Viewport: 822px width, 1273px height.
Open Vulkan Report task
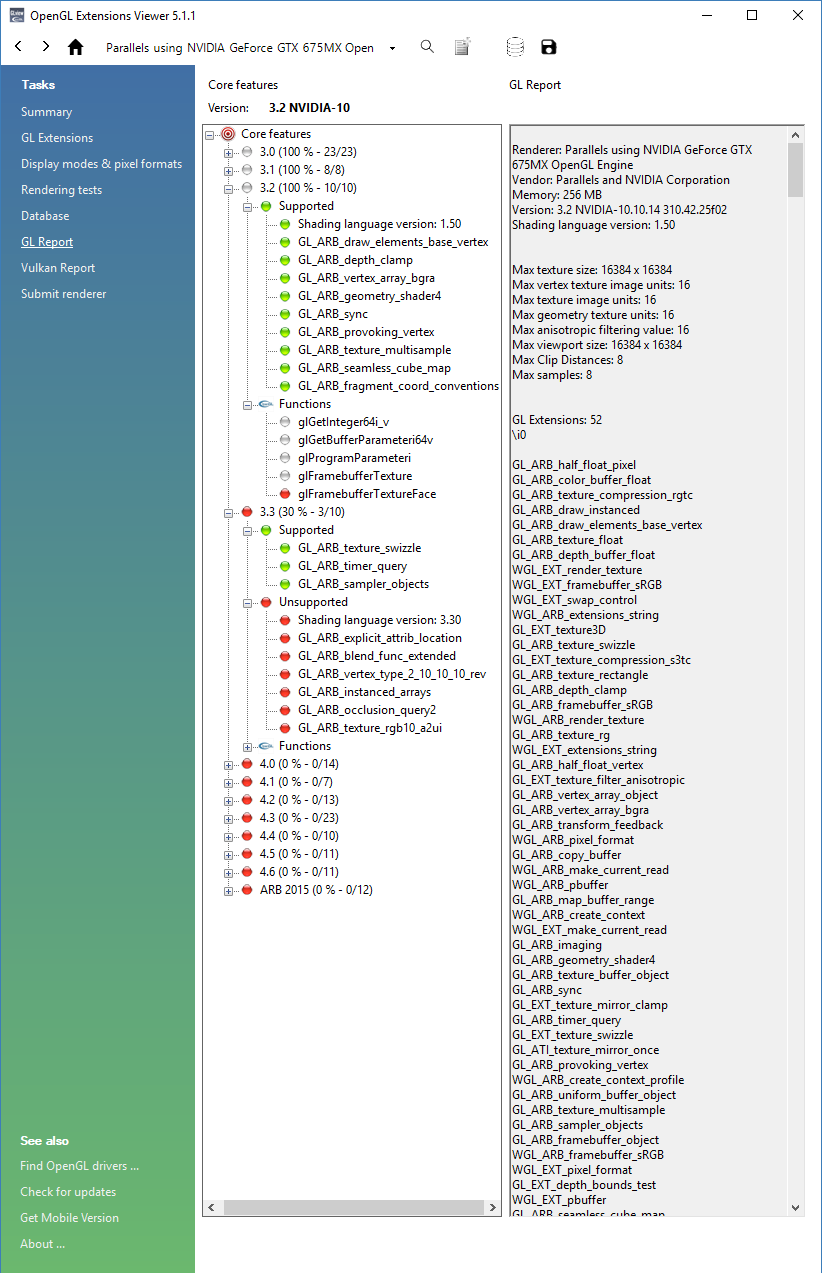coord(58,268)
